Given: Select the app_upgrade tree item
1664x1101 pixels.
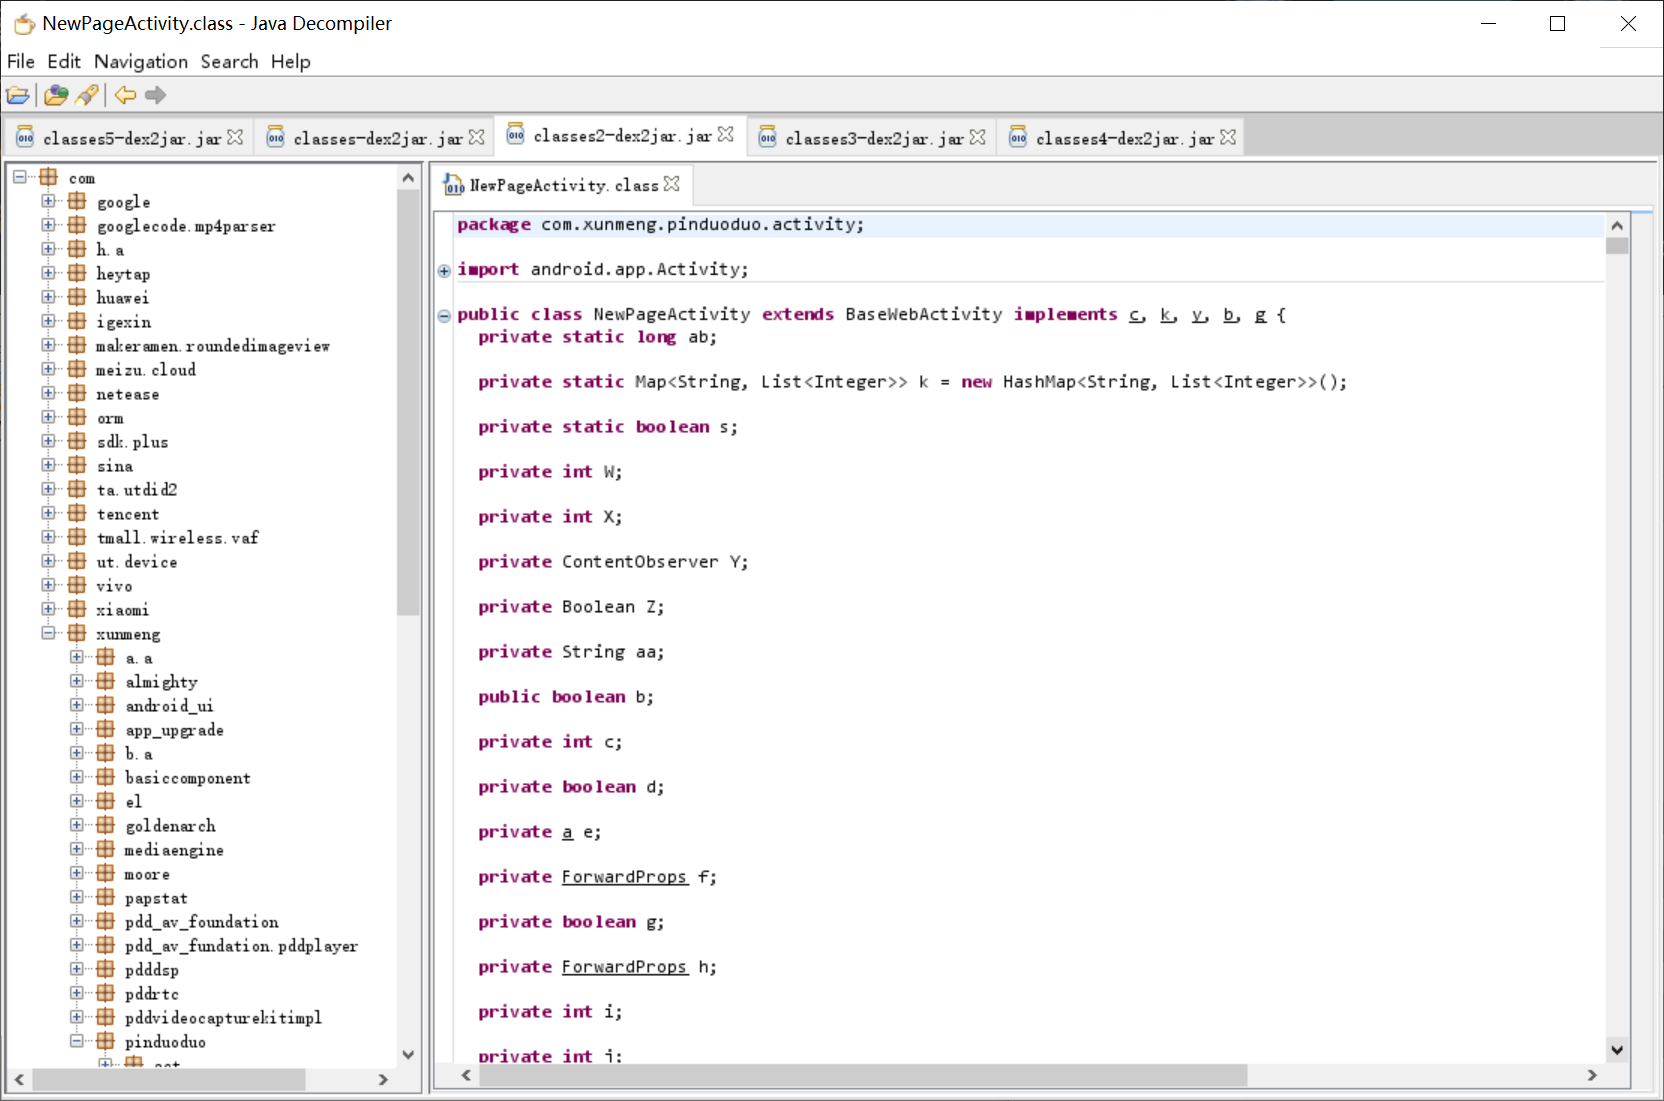Looking at the screenshot, I should [x=175, y=730].
